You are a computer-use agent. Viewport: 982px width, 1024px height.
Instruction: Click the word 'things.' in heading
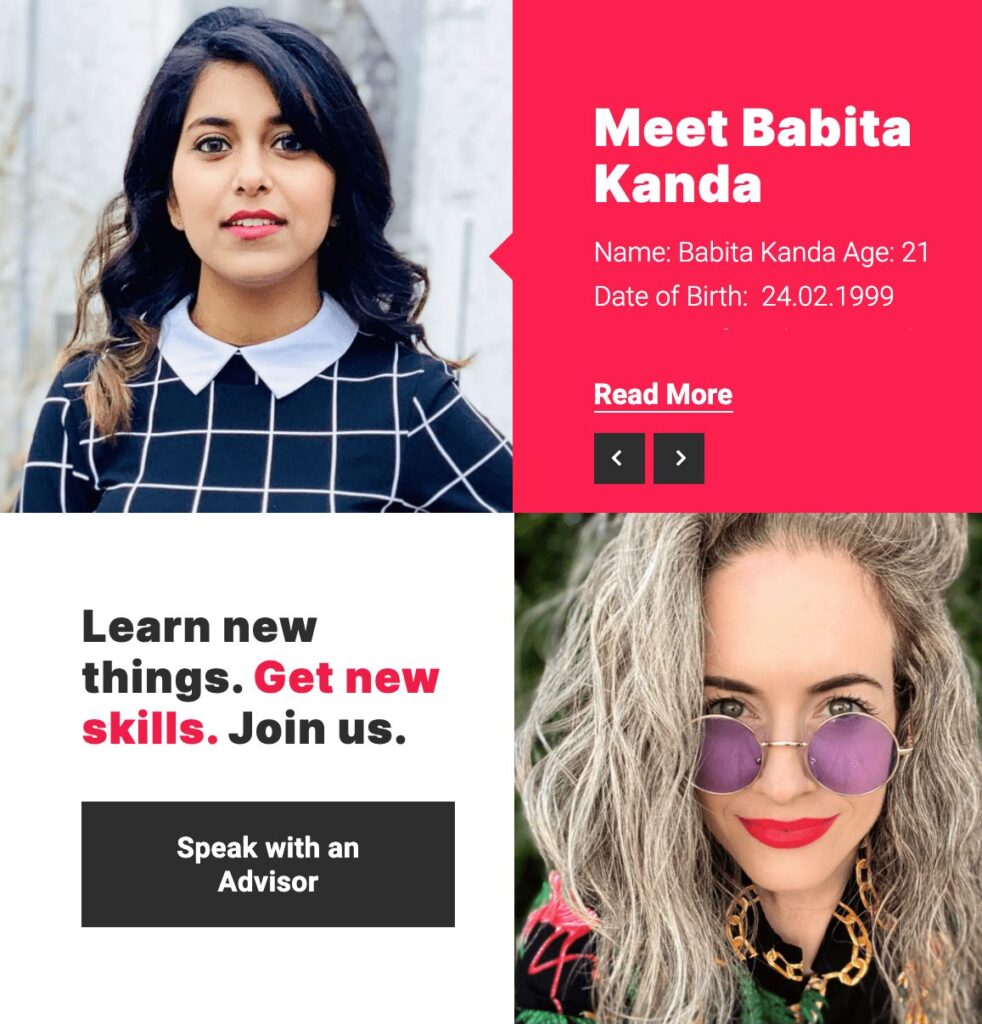(x=163, y=679)
